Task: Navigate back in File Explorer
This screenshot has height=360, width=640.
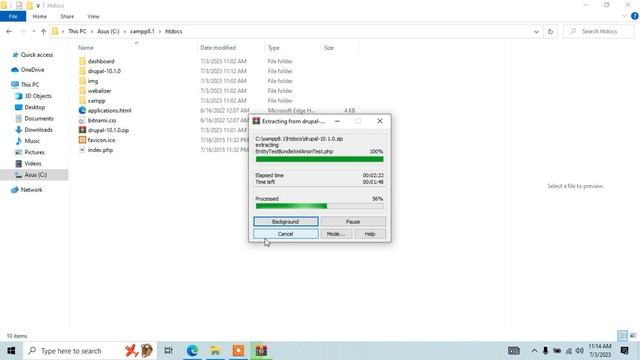Action: click(9, 31)
